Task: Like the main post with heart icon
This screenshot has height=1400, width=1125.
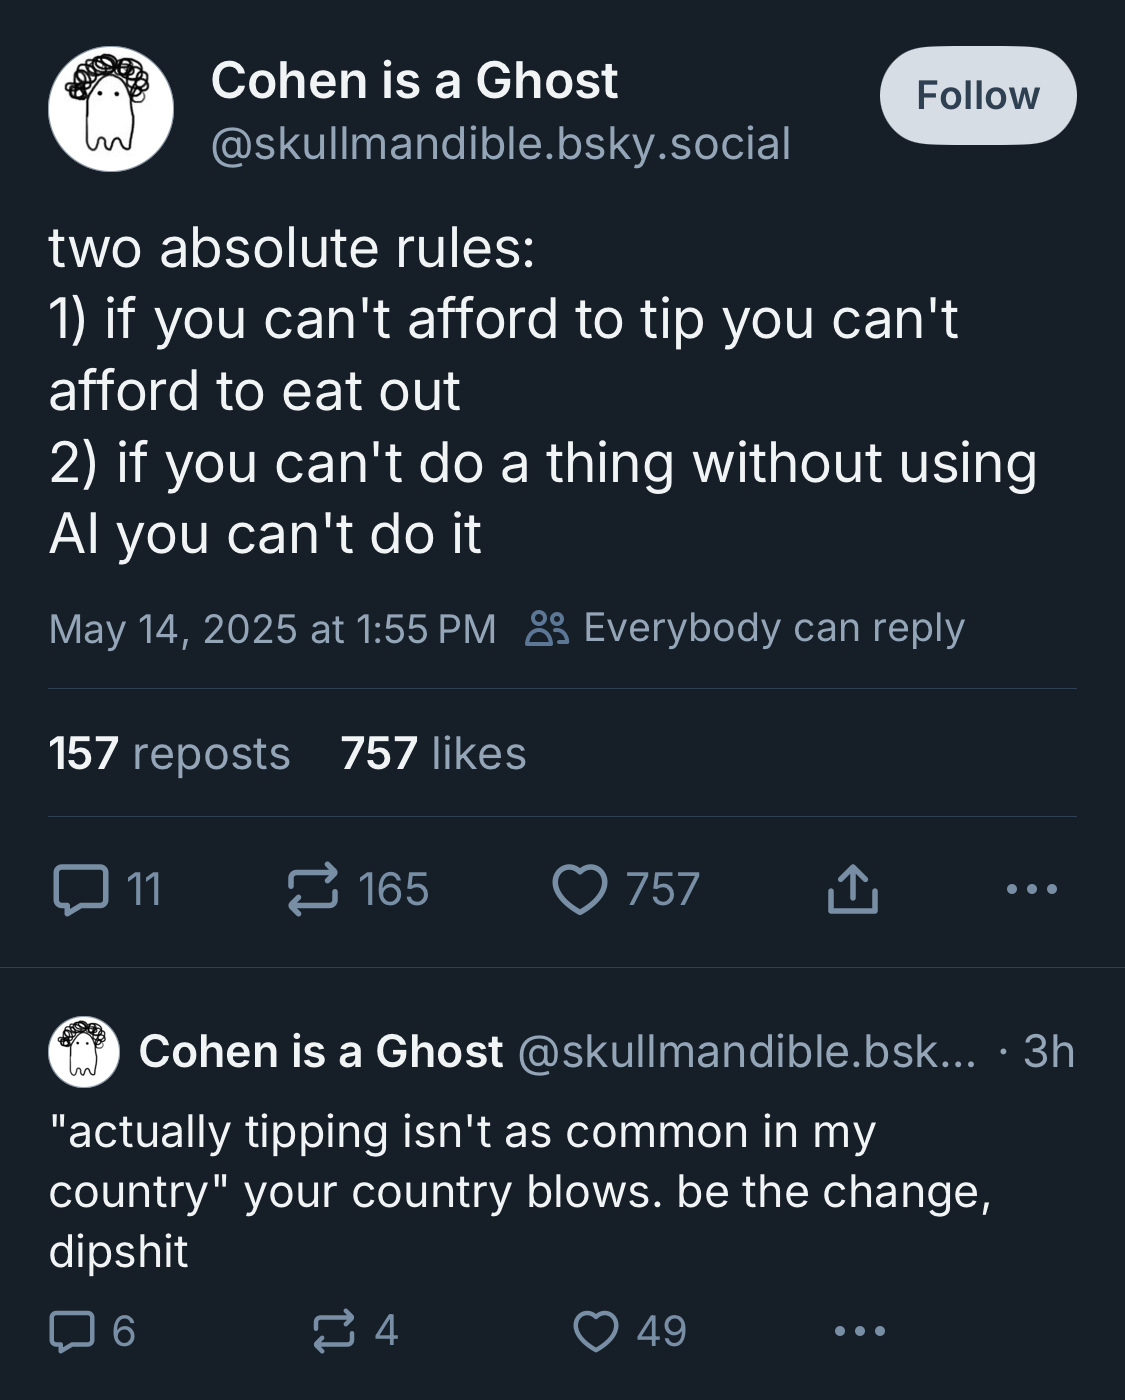Action: point(580,889)
